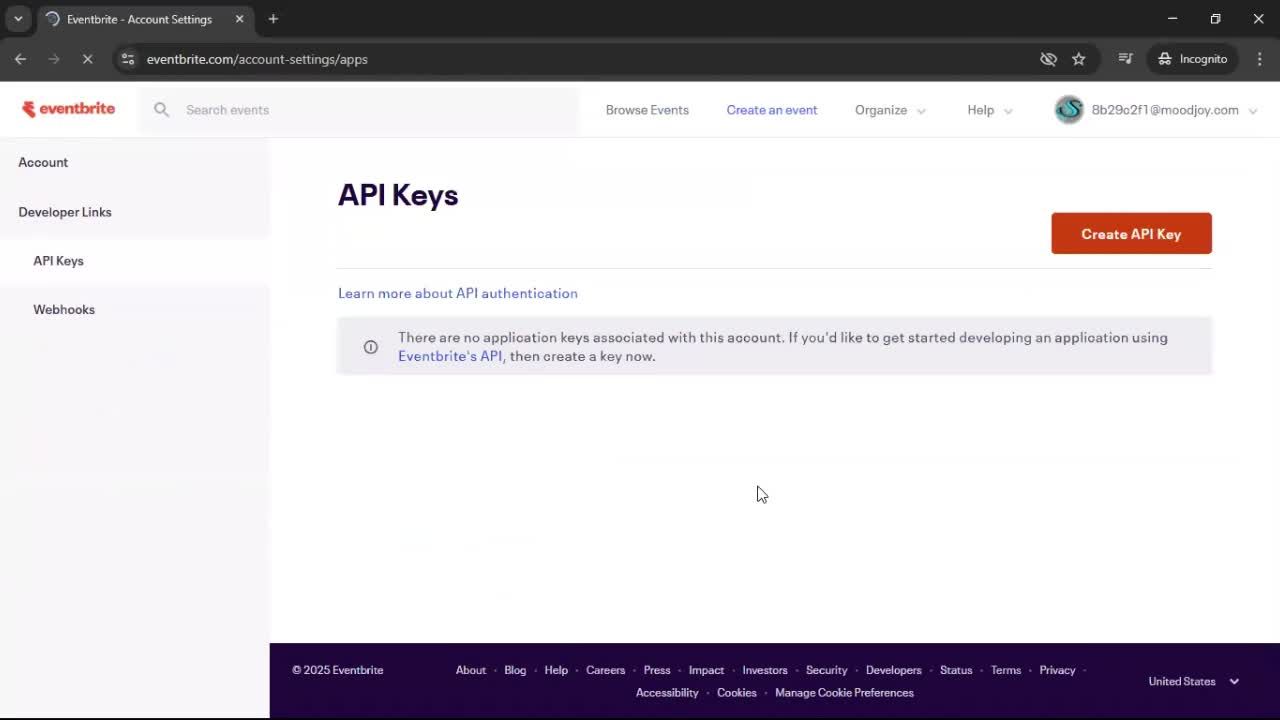
Task: Open site information icon in address bar
Action: tap(127, 59)
